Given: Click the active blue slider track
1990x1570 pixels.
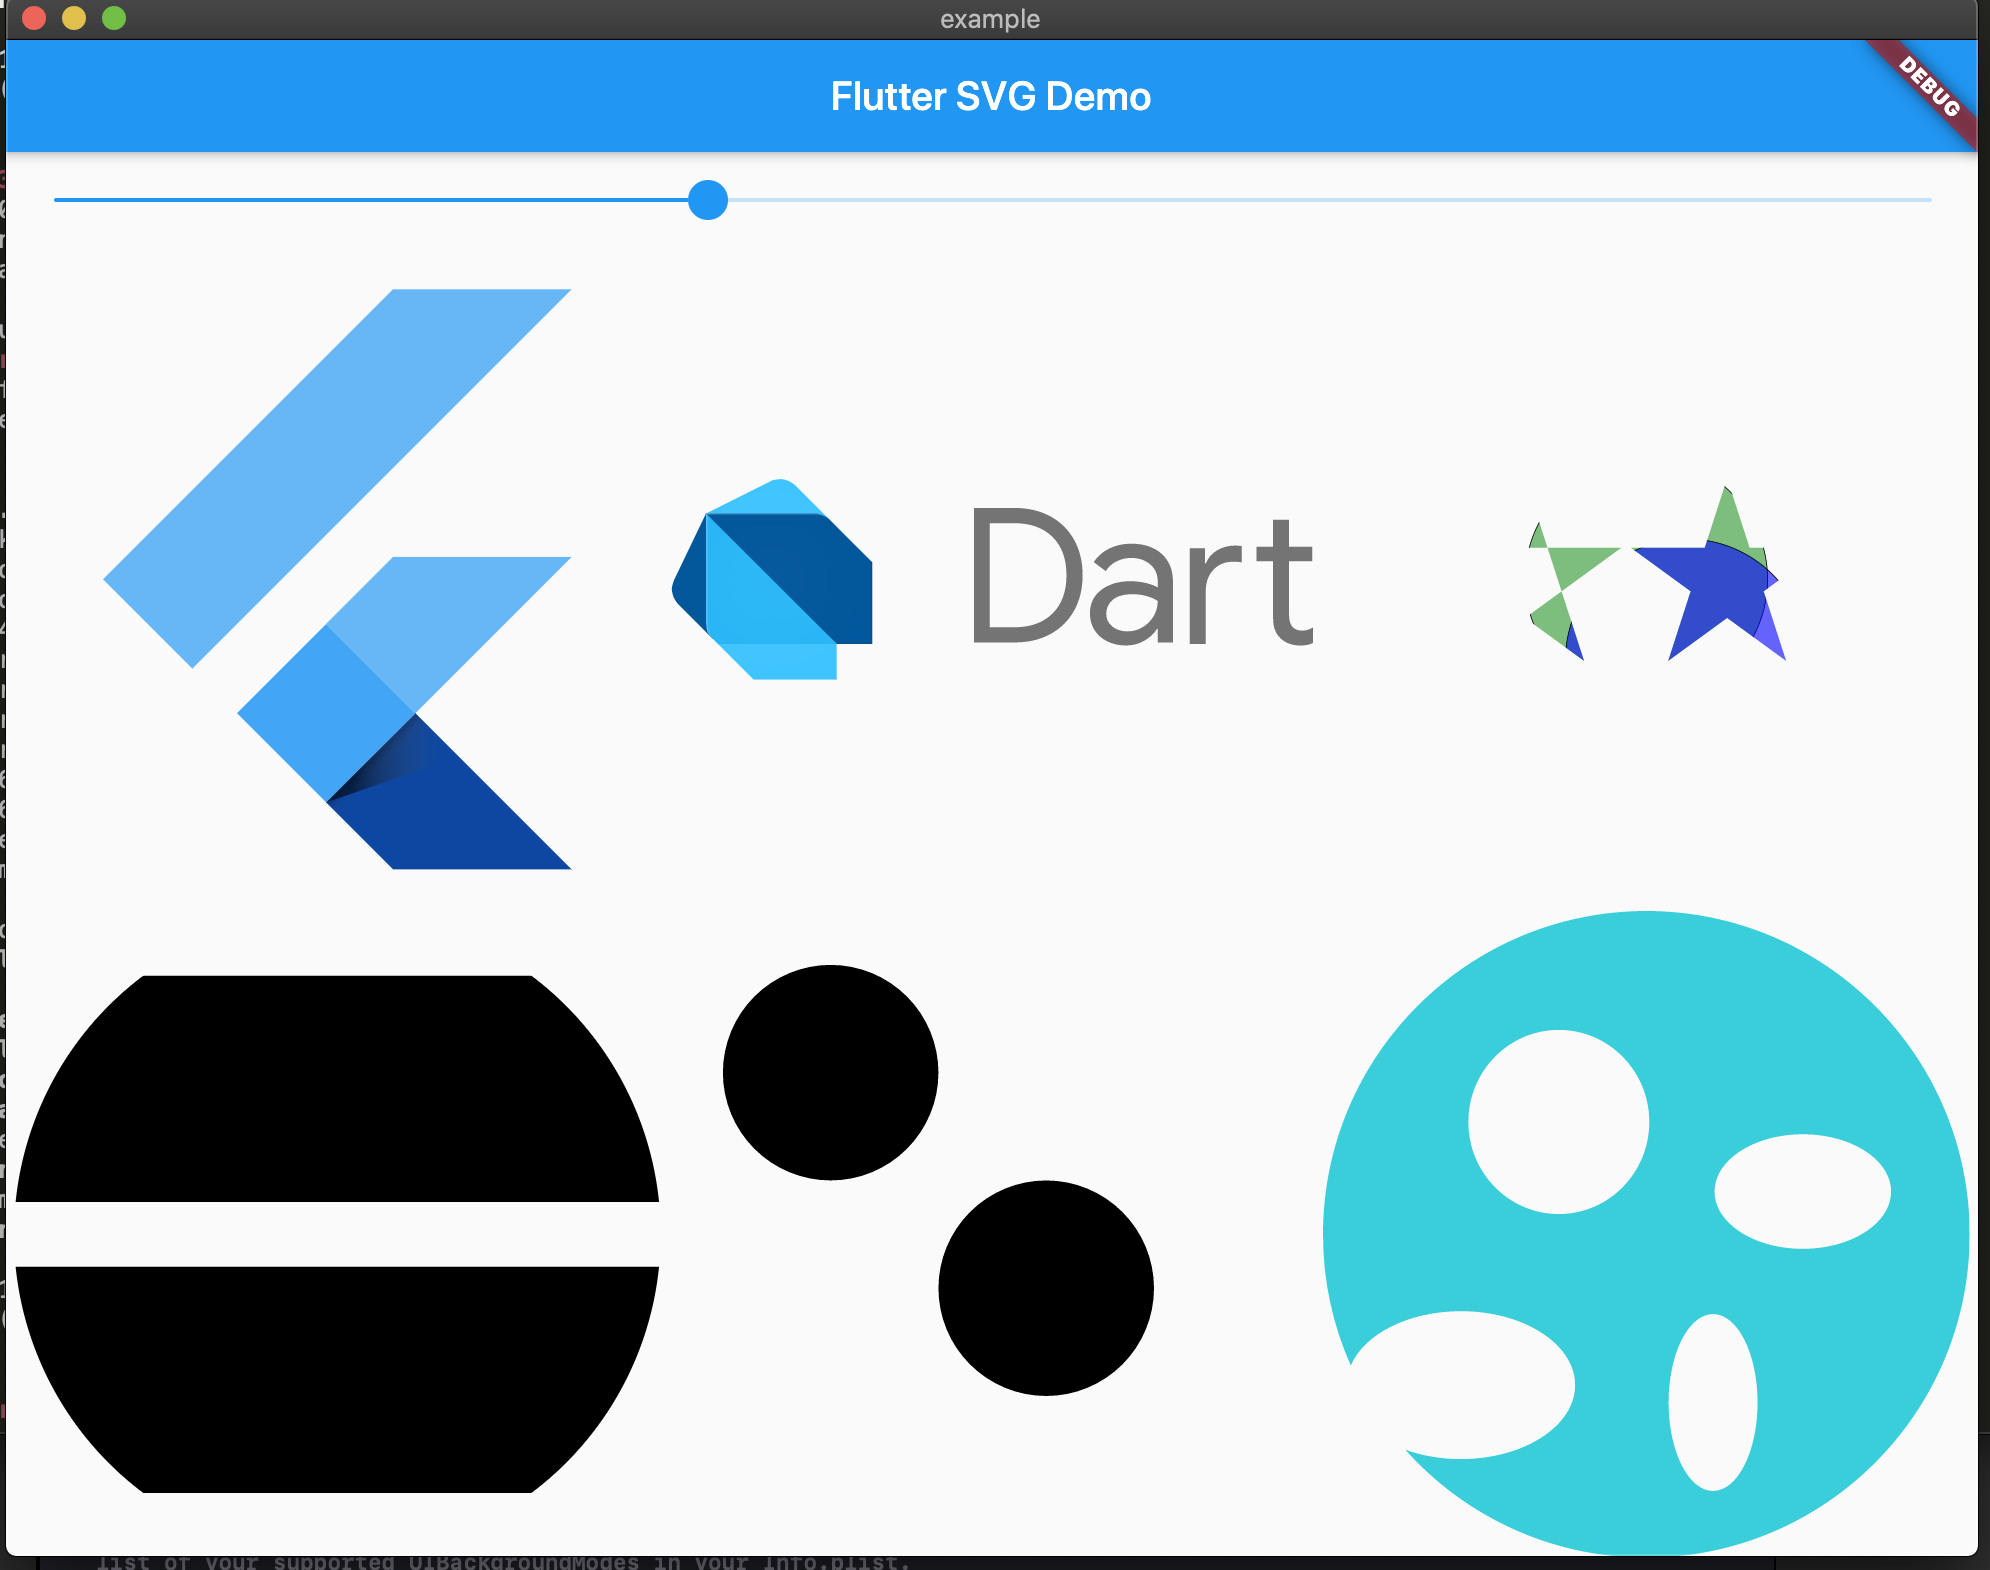Looking at the screenshot, I should (371, 200).
